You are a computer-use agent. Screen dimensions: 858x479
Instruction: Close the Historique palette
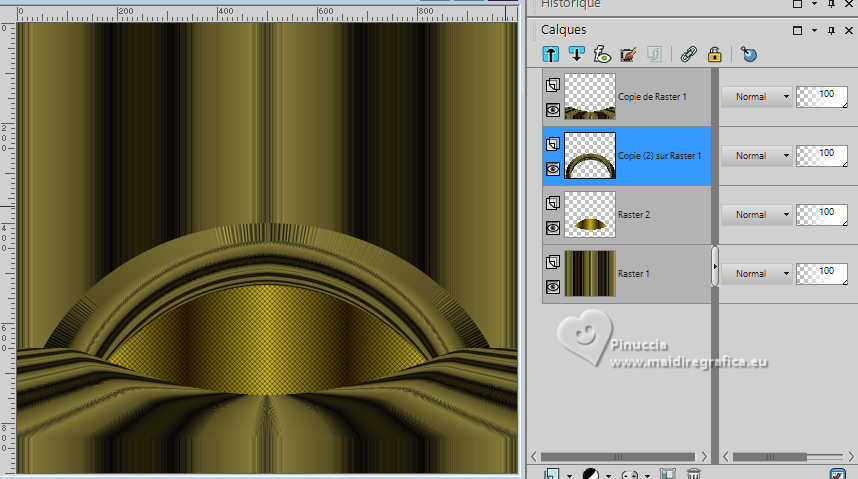point(849,4)
